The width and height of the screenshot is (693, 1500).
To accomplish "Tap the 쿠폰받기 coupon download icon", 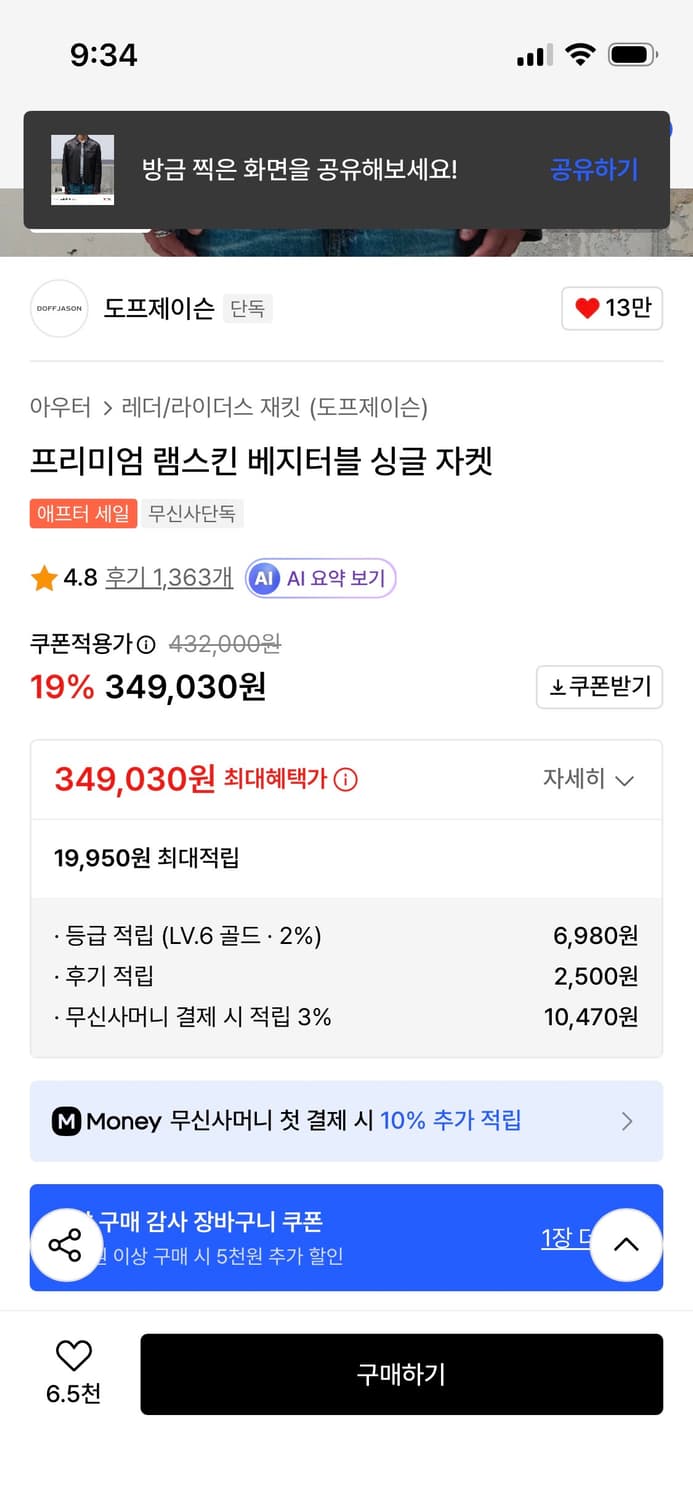I will coord(560,687).
